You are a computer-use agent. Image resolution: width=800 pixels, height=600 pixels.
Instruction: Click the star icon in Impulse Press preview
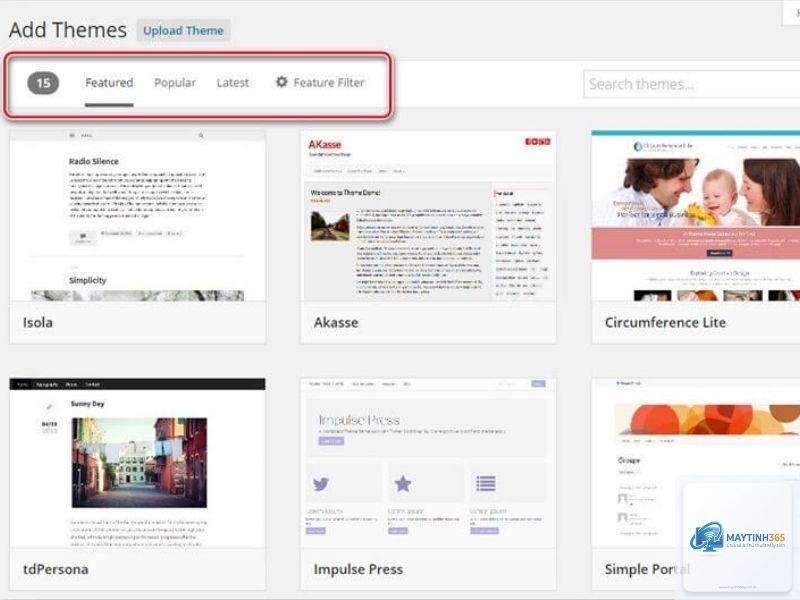click(403, 483)
